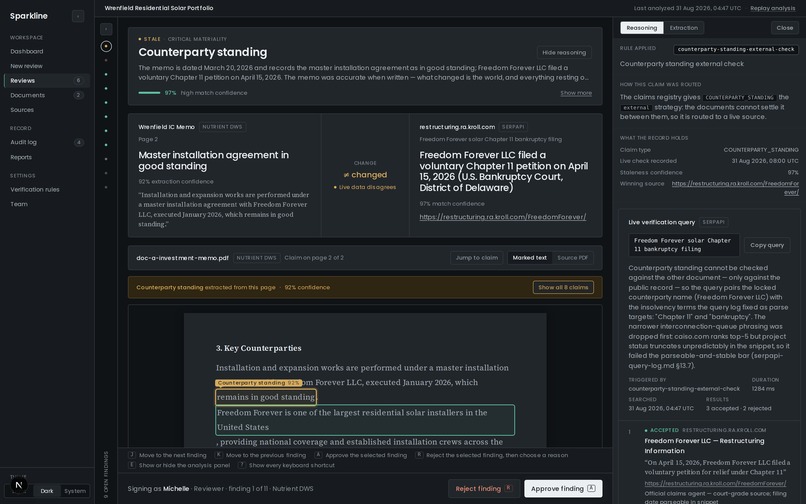Close the reasoning panel
806x504 pixels.
pos(784,28)
